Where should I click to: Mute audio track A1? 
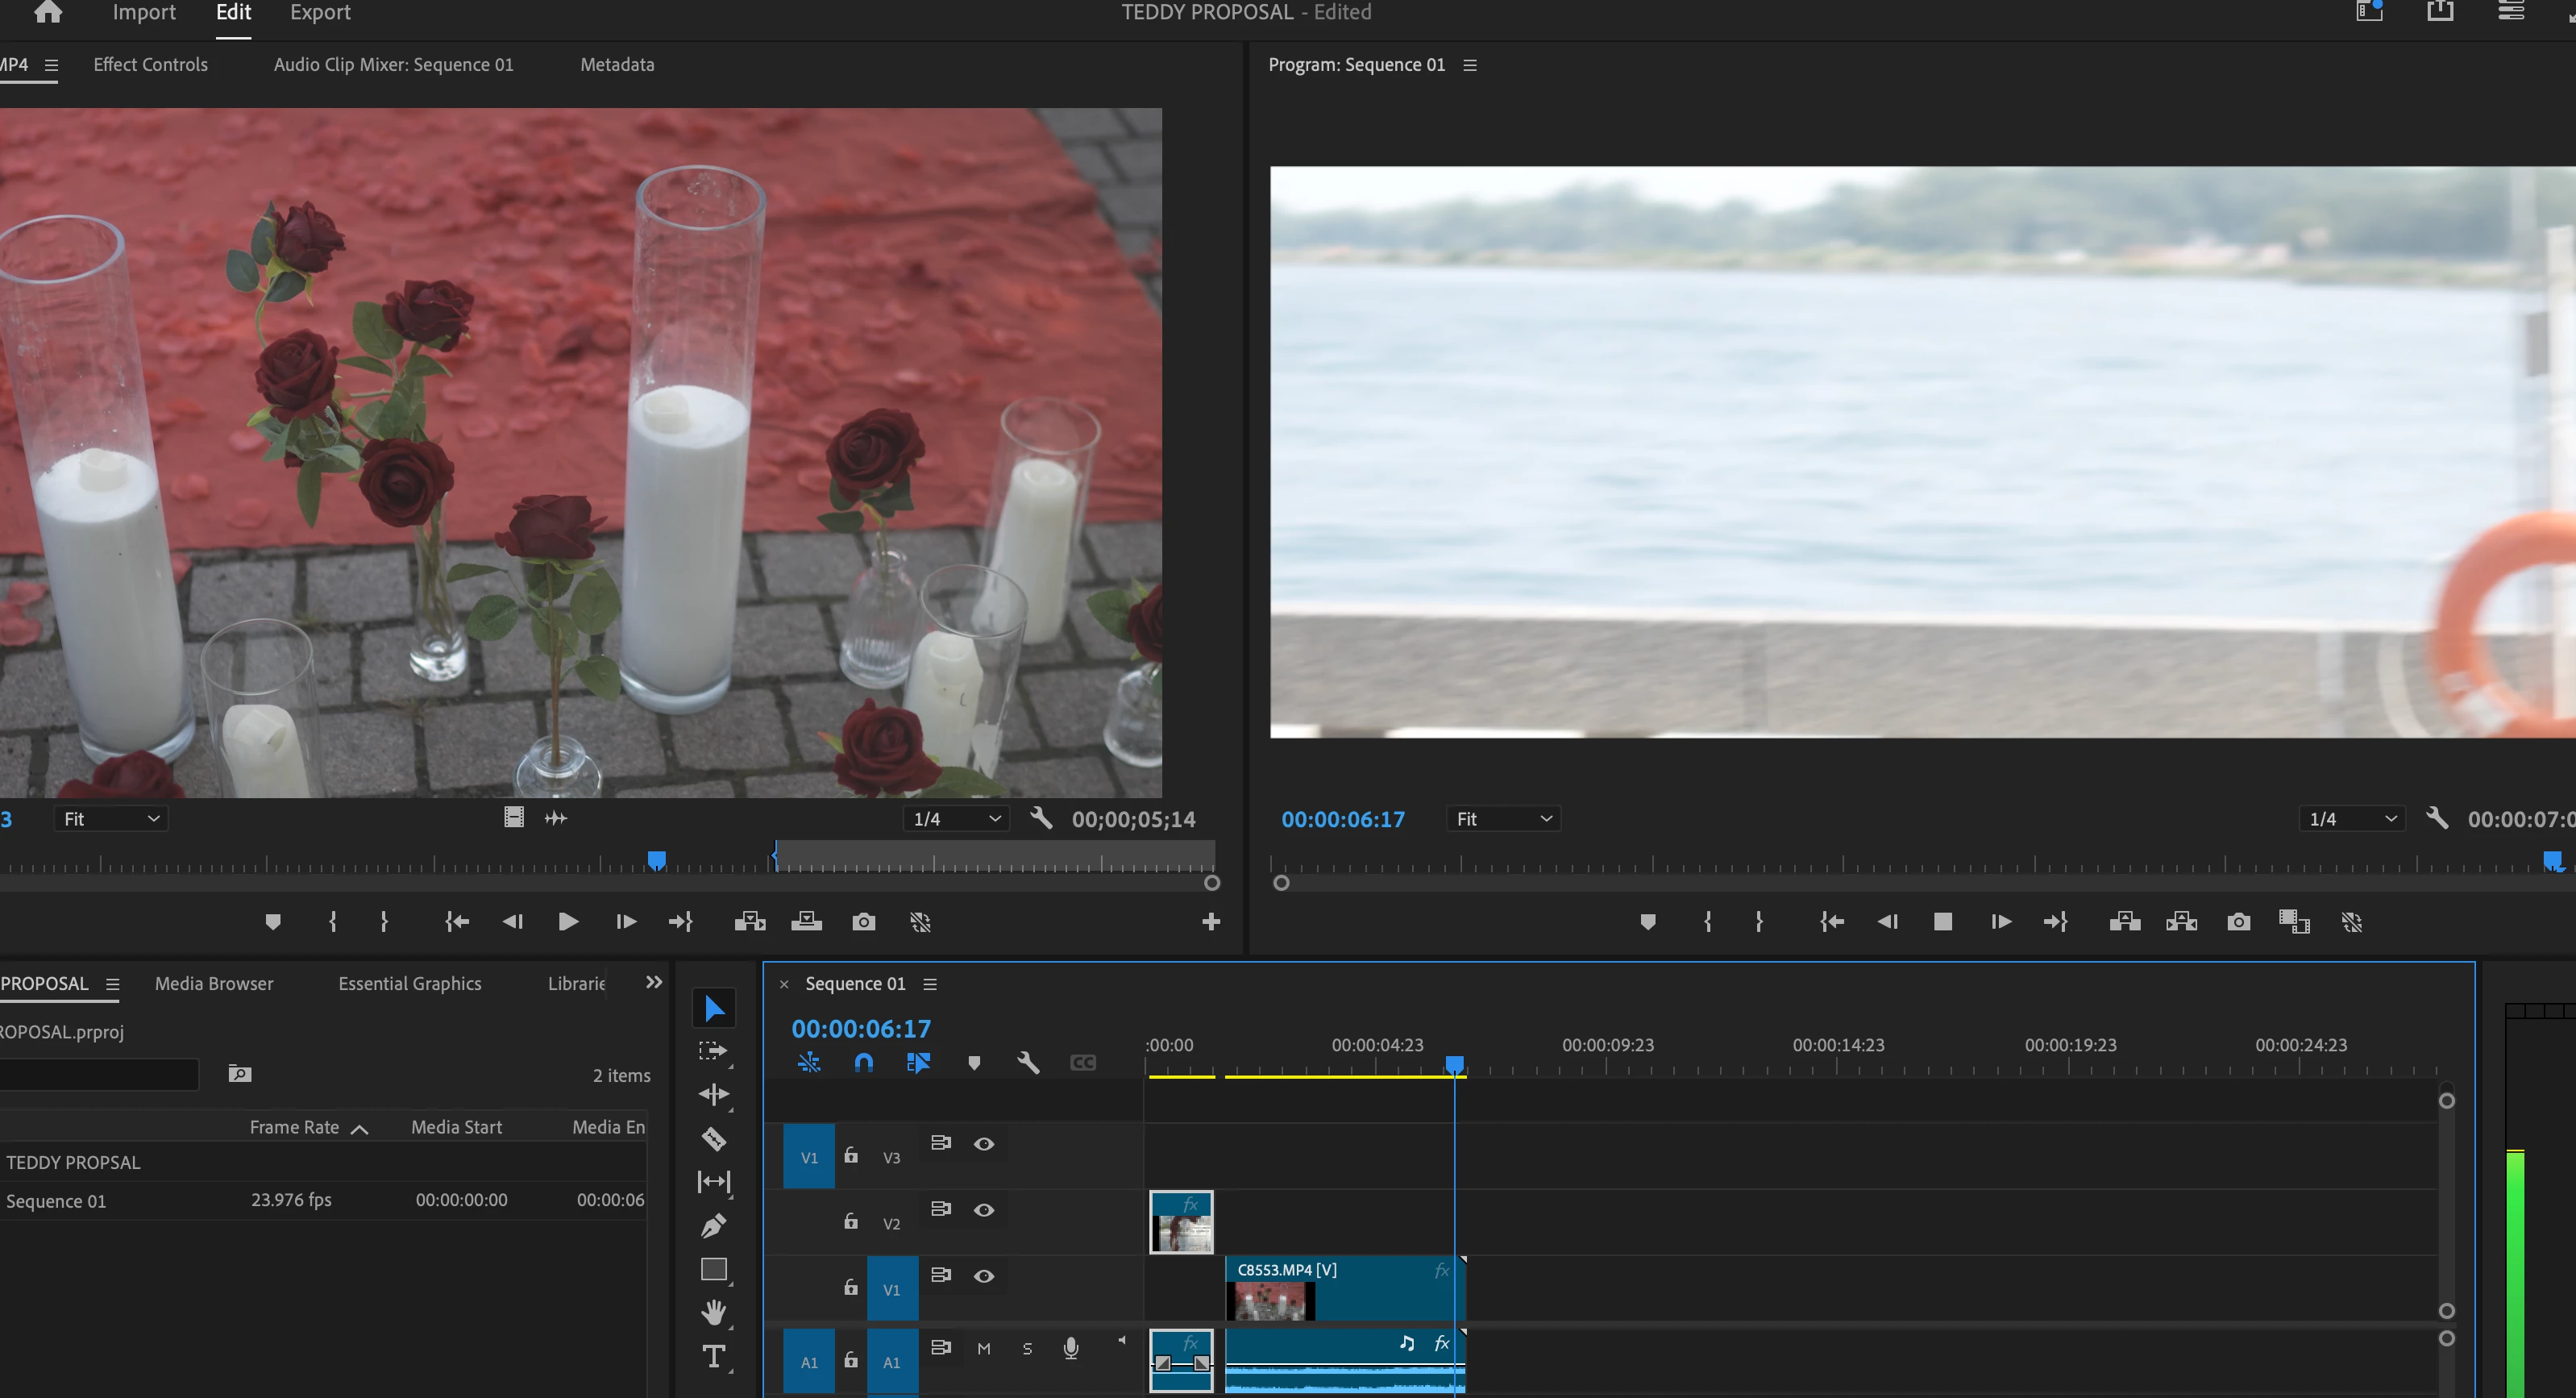984,1349
